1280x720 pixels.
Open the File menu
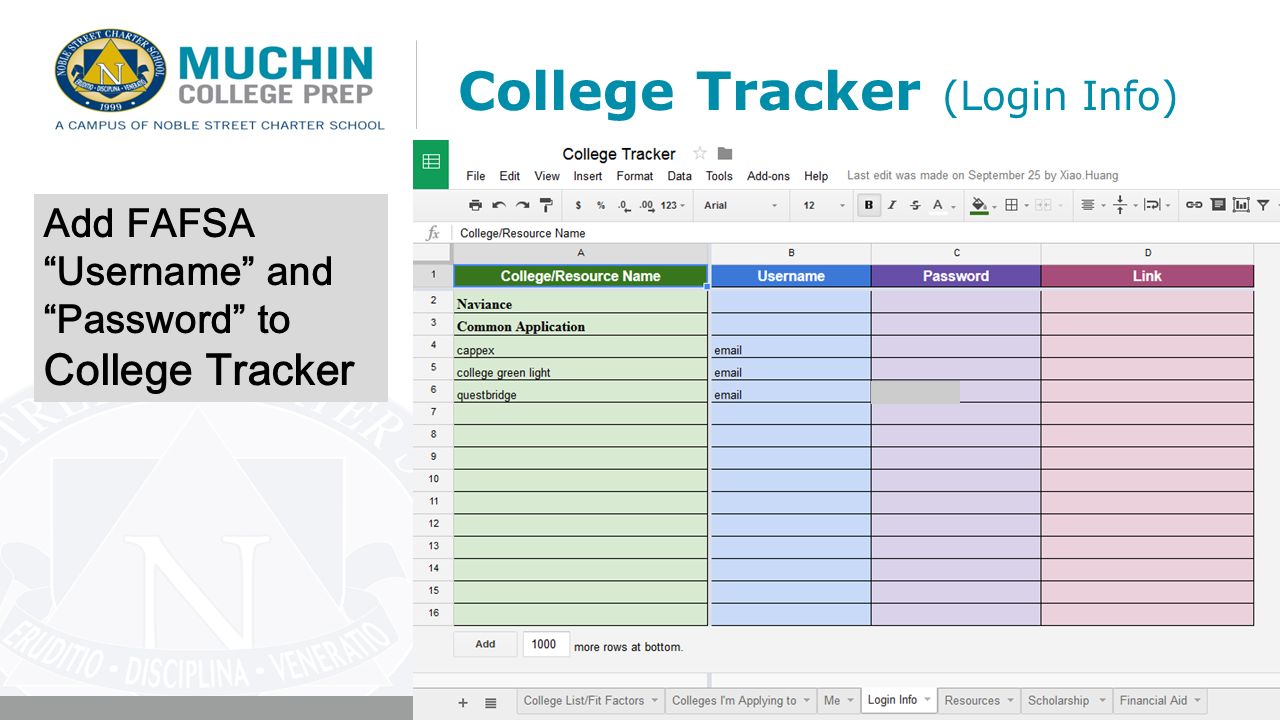point(476,176)
